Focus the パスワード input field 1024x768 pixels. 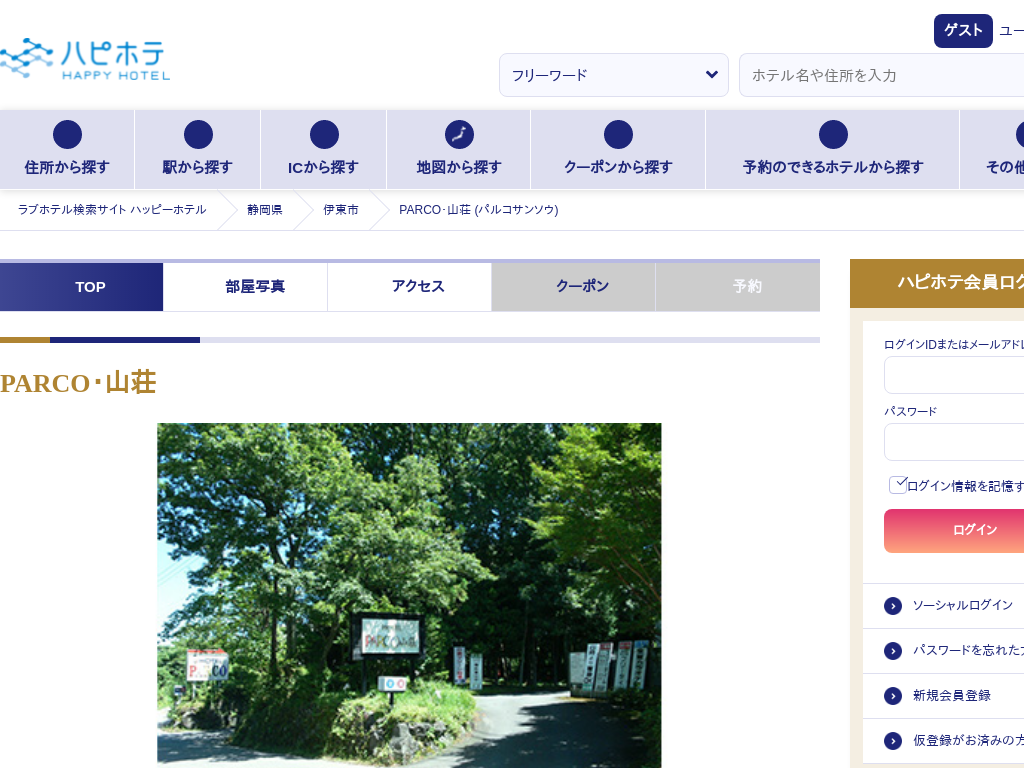click(x=954, y=442)
